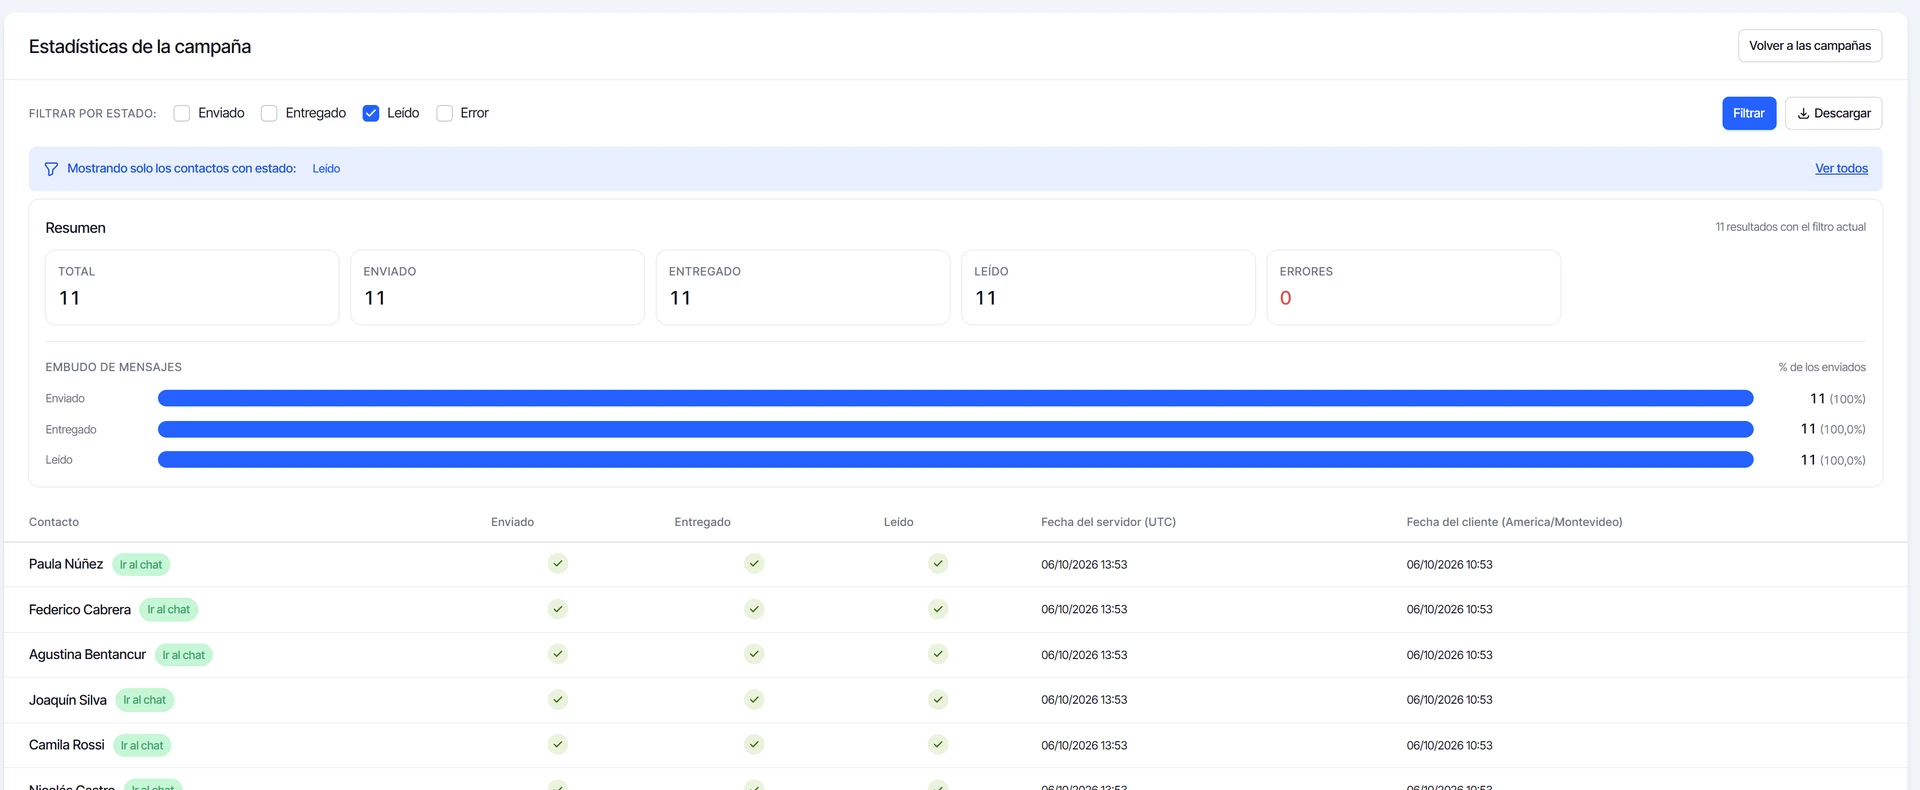
Task: Click the funnel icon in the filter banner
Action: coord(51,169)
